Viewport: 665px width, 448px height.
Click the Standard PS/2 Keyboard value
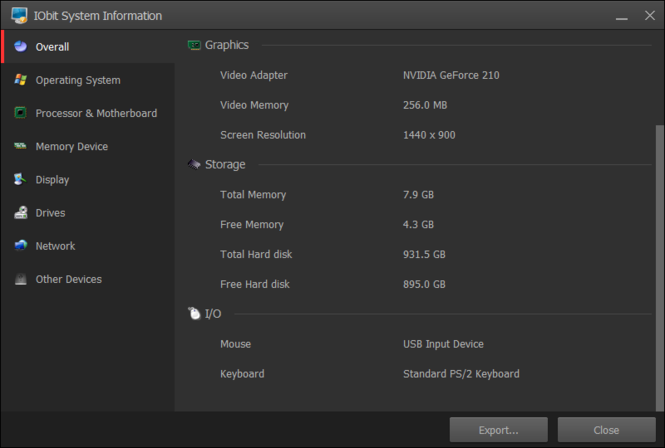click(x=461, y=374)
